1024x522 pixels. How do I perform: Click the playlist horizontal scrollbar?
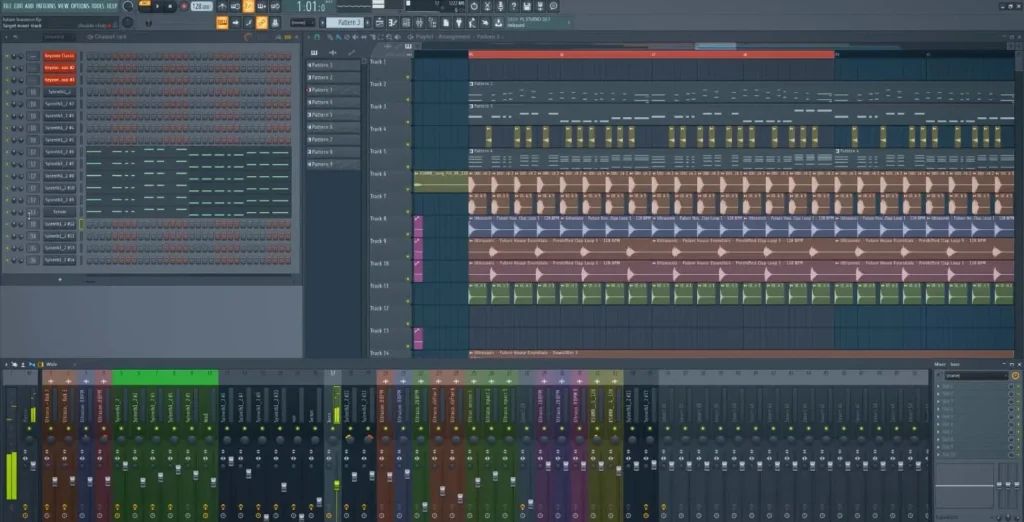click(715, 46)
